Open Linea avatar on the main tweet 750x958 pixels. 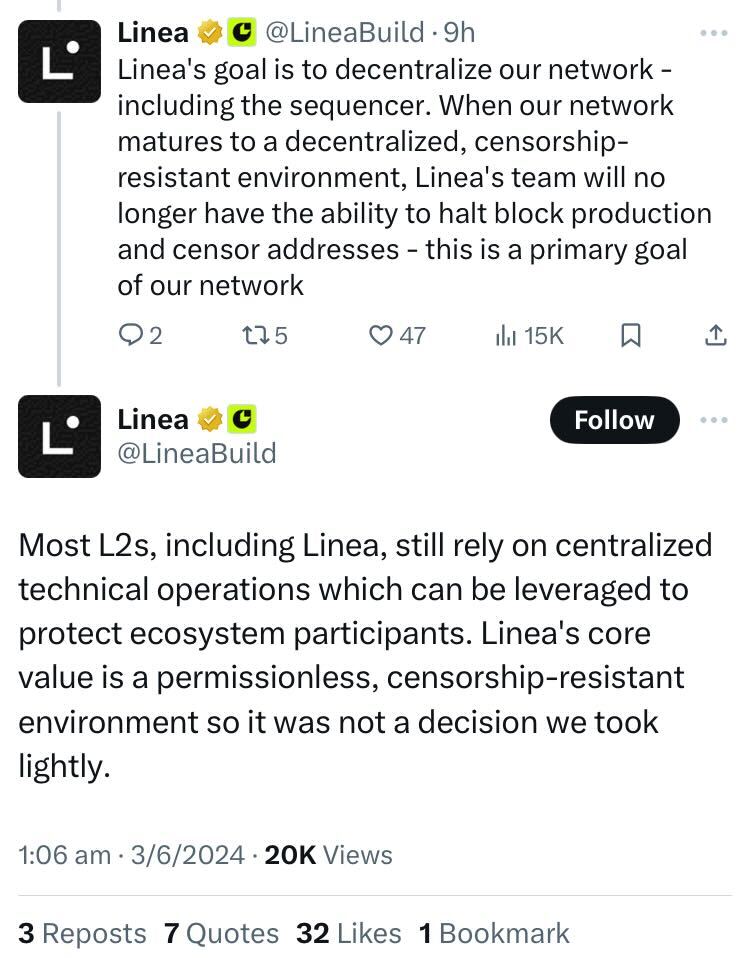(x=59, y=436)
